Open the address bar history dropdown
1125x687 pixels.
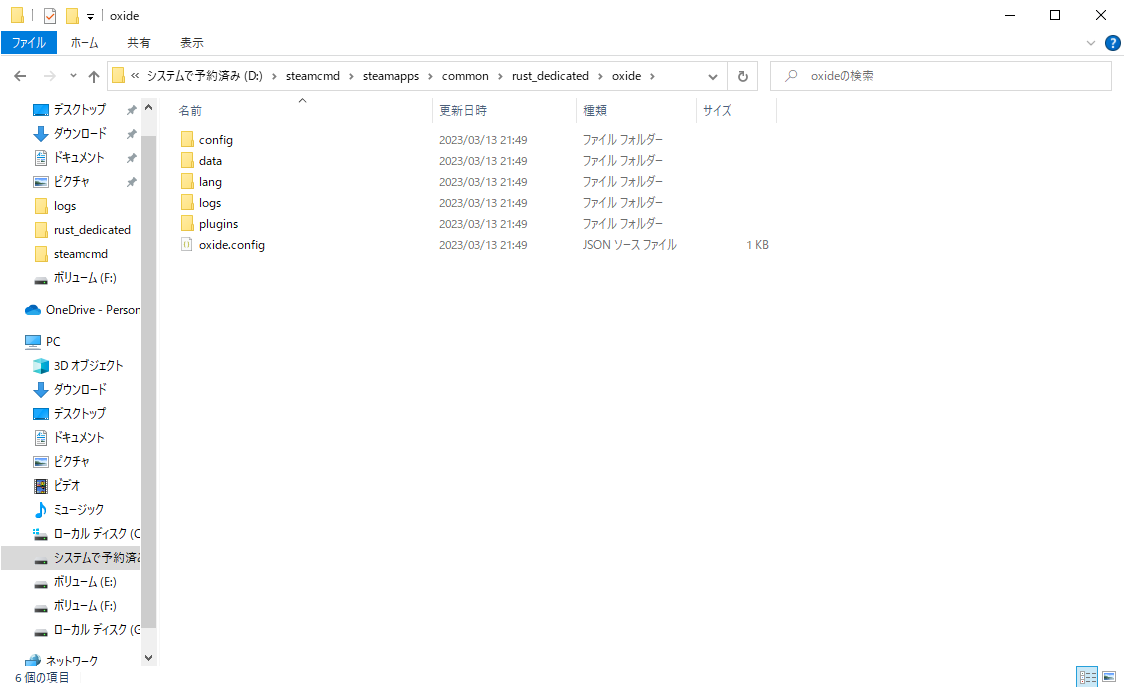tap(712, 75)
